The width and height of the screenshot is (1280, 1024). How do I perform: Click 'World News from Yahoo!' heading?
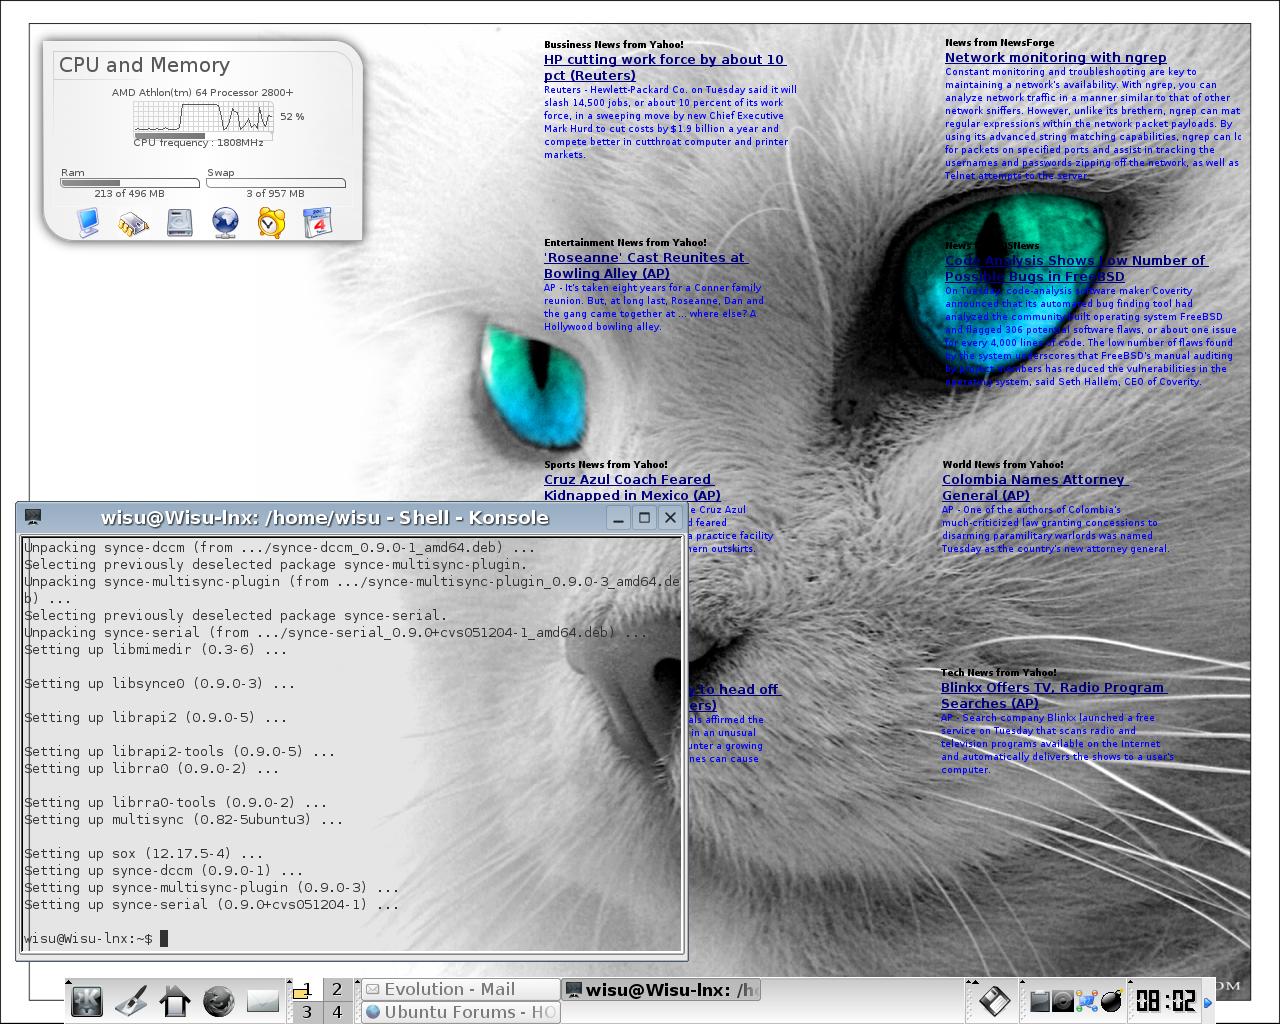click(1002, 464)
